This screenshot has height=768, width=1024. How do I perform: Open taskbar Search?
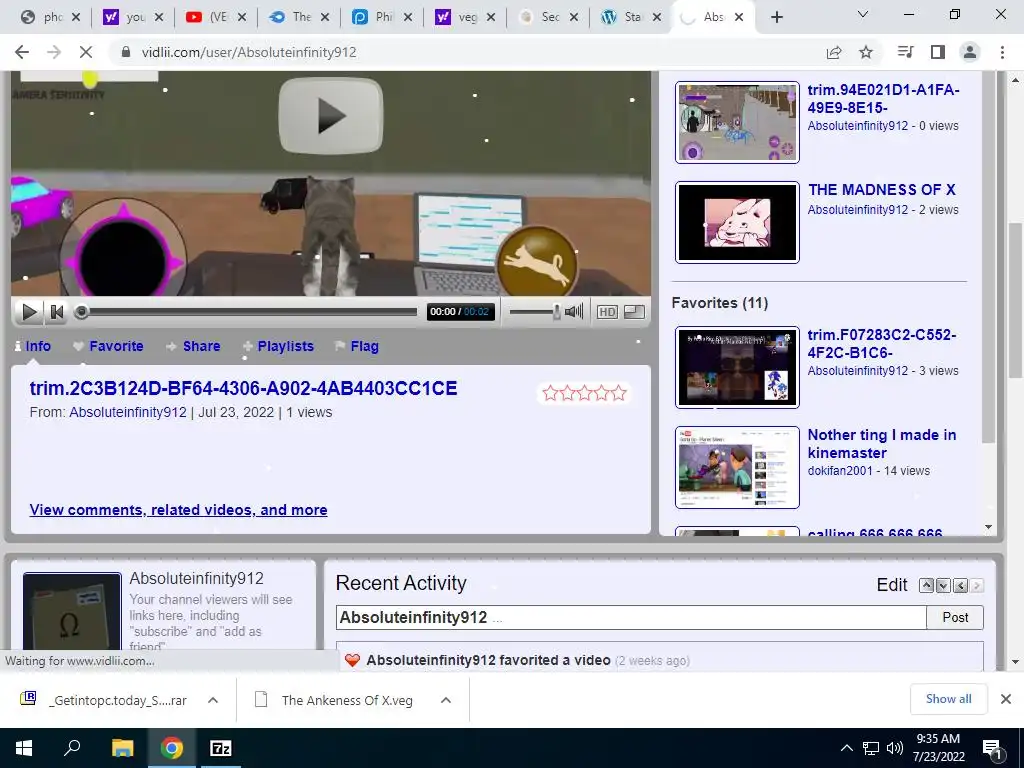tap(72, 748)
